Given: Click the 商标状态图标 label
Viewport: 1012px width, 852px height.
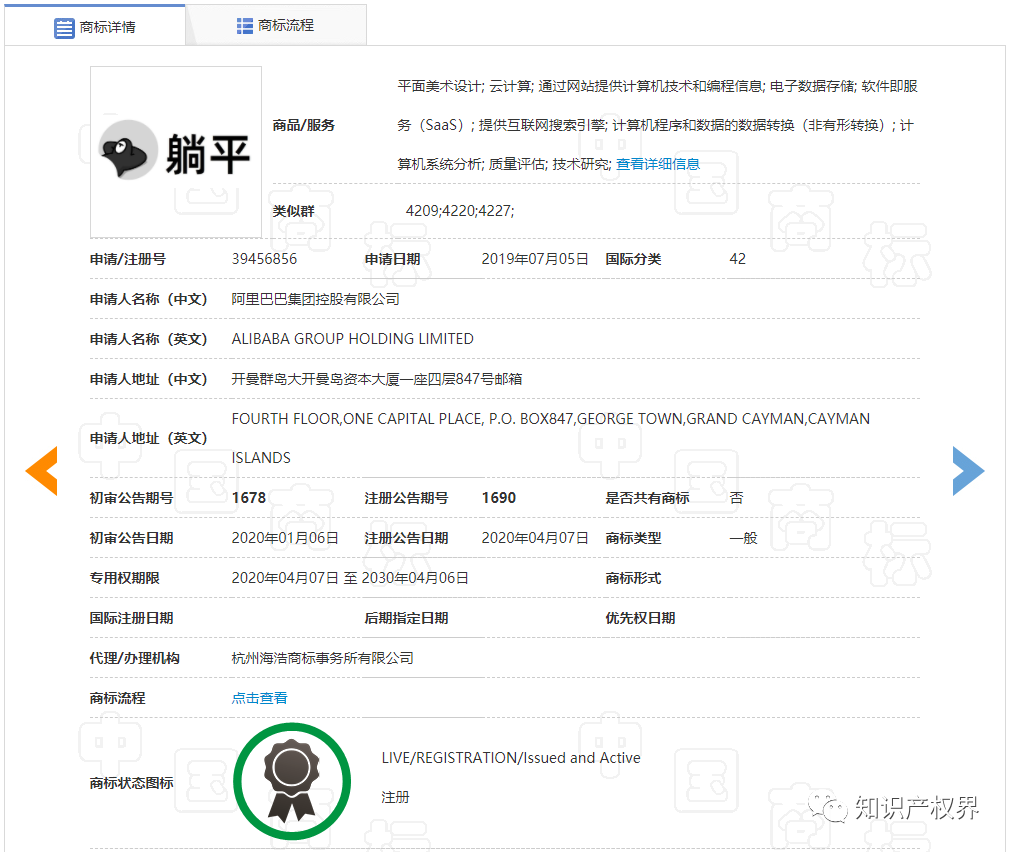Looking at the screenshot, I should coord(132,783).
